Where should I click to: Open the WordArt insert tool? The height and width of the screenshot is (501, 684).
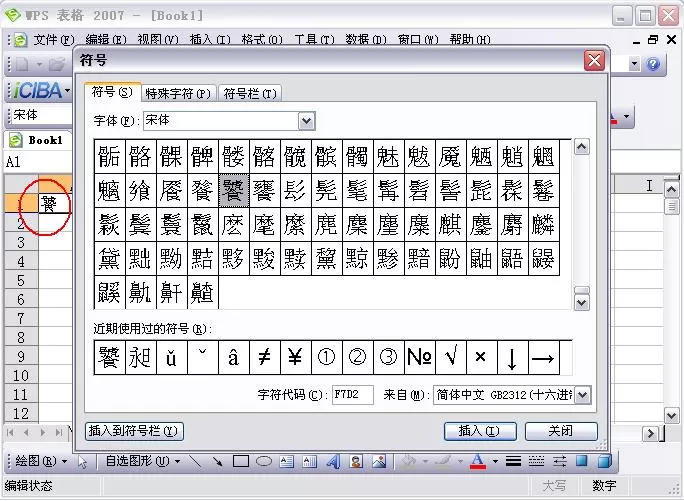pyautogui.click(x=333, y=461)
